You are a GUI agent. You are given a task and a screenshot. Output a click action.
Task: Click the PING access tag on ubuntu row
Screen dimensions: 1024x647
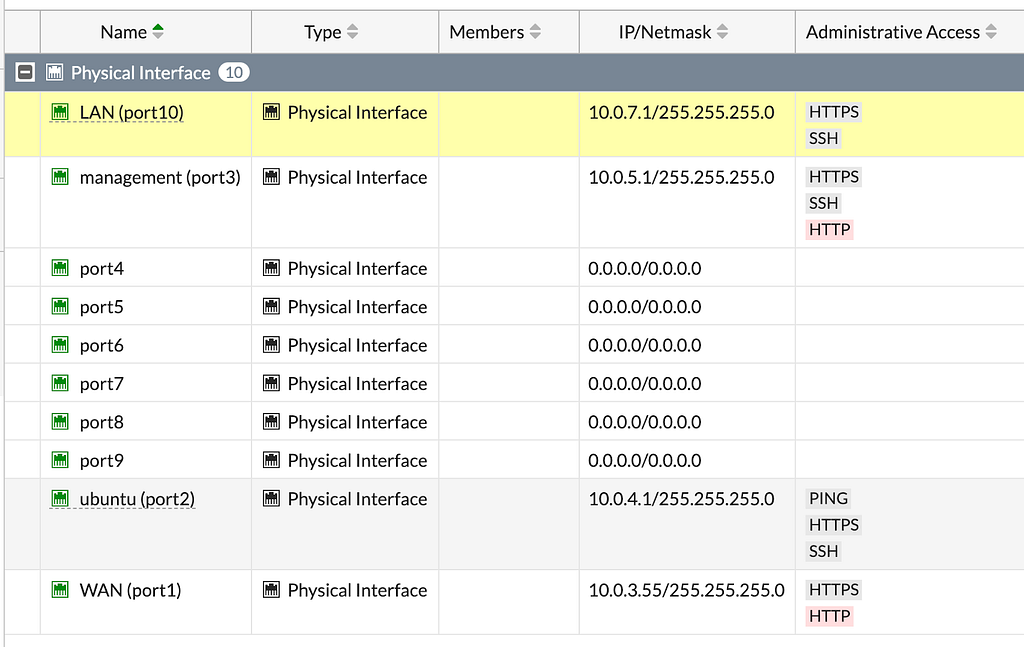coord(828,498)
